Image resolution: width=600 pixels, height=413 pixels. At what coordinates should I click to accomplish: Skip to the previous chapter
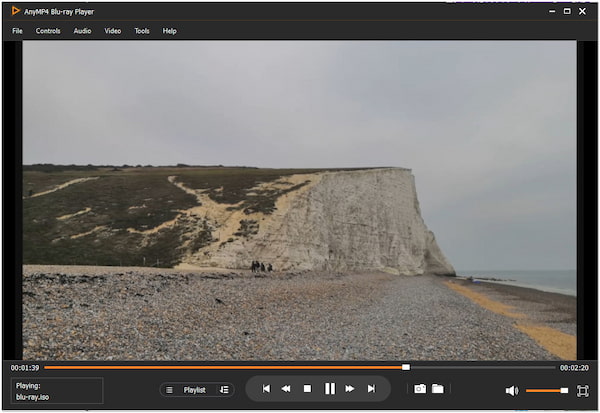pos(266,389)
